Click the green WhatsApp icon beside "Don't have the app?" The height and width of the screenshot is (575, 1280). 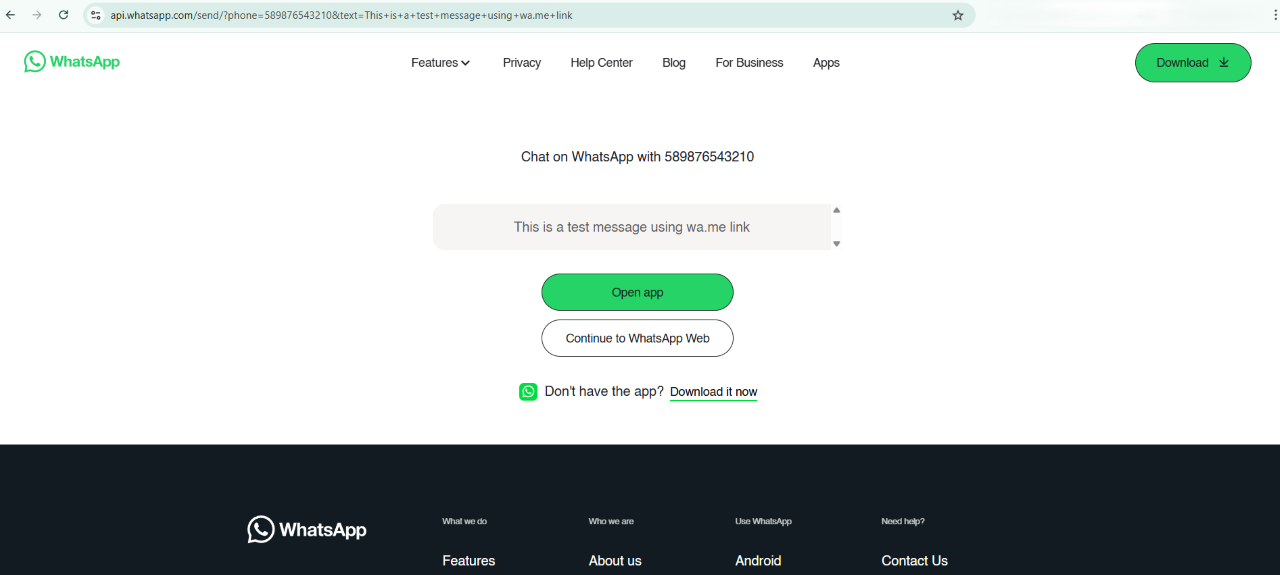click(528, 391)
